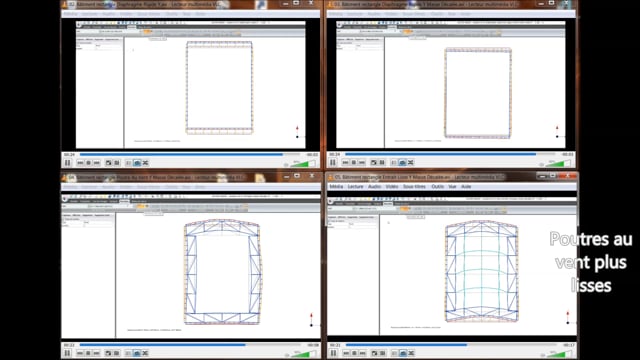Skip to next media in top-right VLC window
This screenshot has width=640, height=360.
point(362,162)
